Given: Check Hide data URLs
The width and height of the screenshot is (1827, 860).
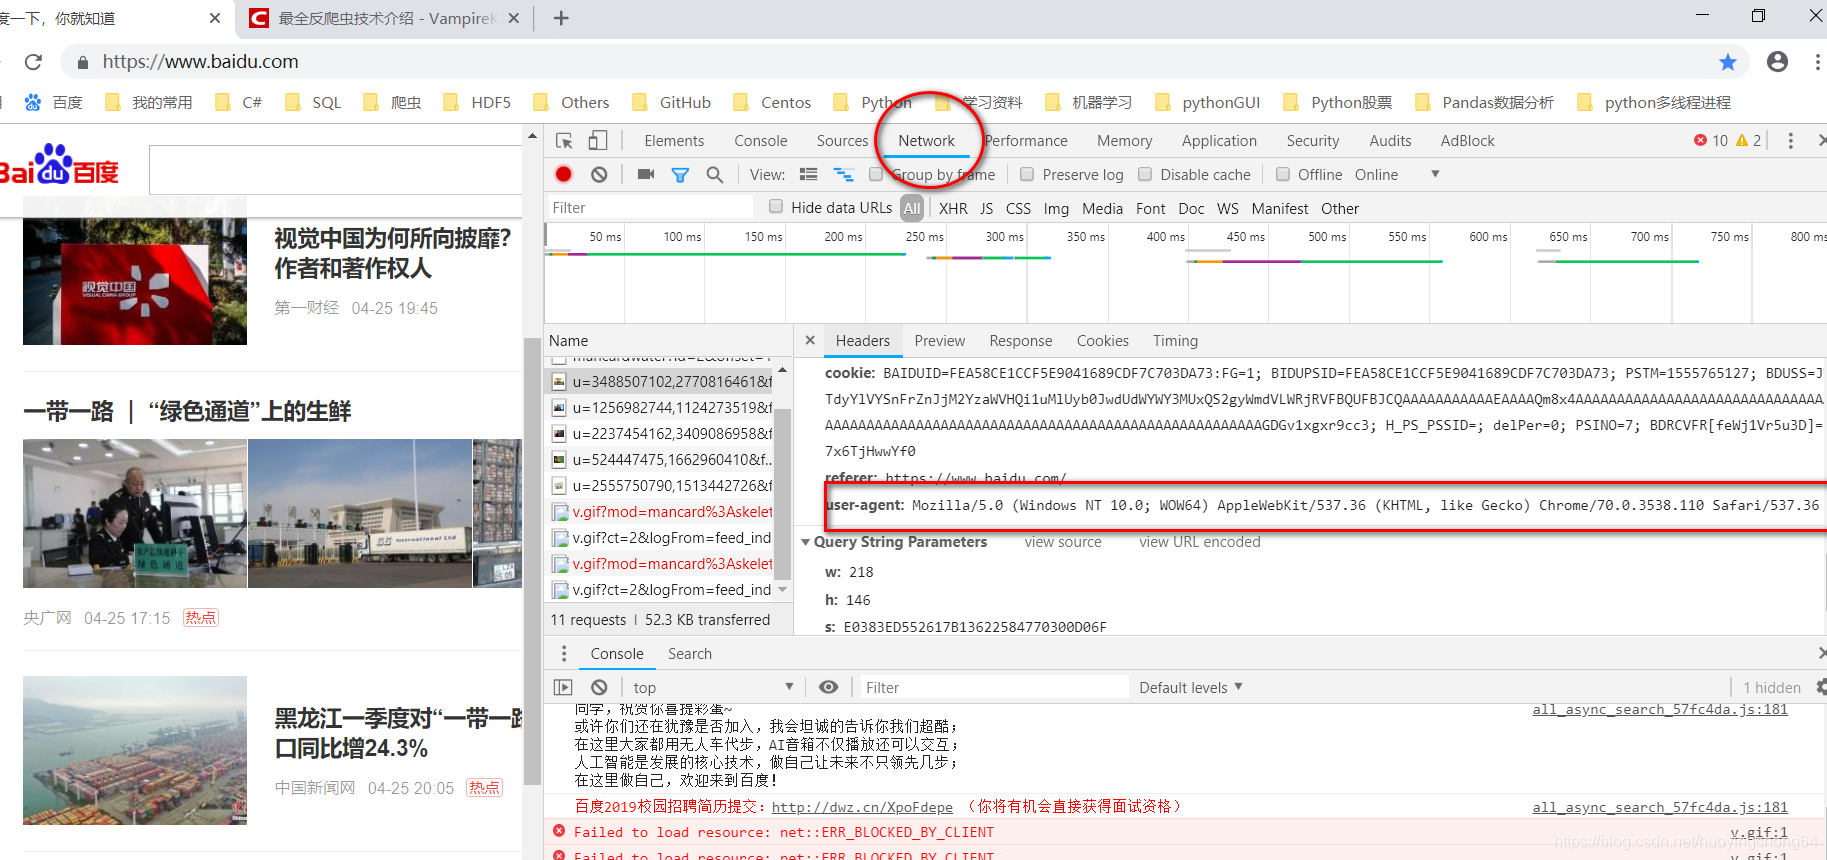Looking at the screenshot, I should coord(776,206).
